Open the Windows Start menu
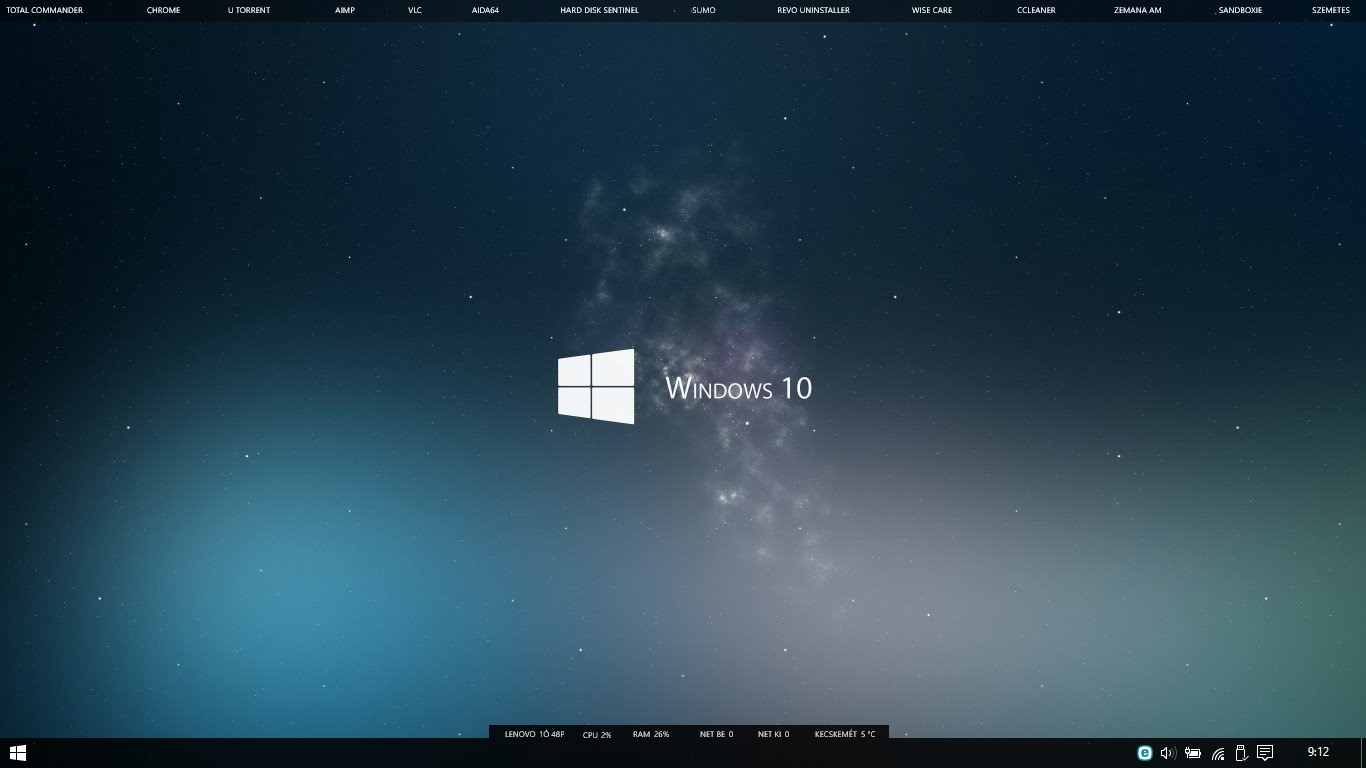The image size is (1366, 768). pyautogui.click(x=18, y=753)
